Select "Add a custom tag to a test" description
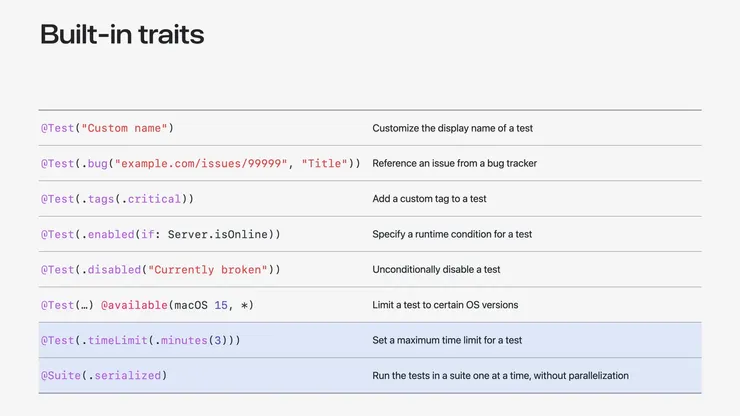 [429, 199]
